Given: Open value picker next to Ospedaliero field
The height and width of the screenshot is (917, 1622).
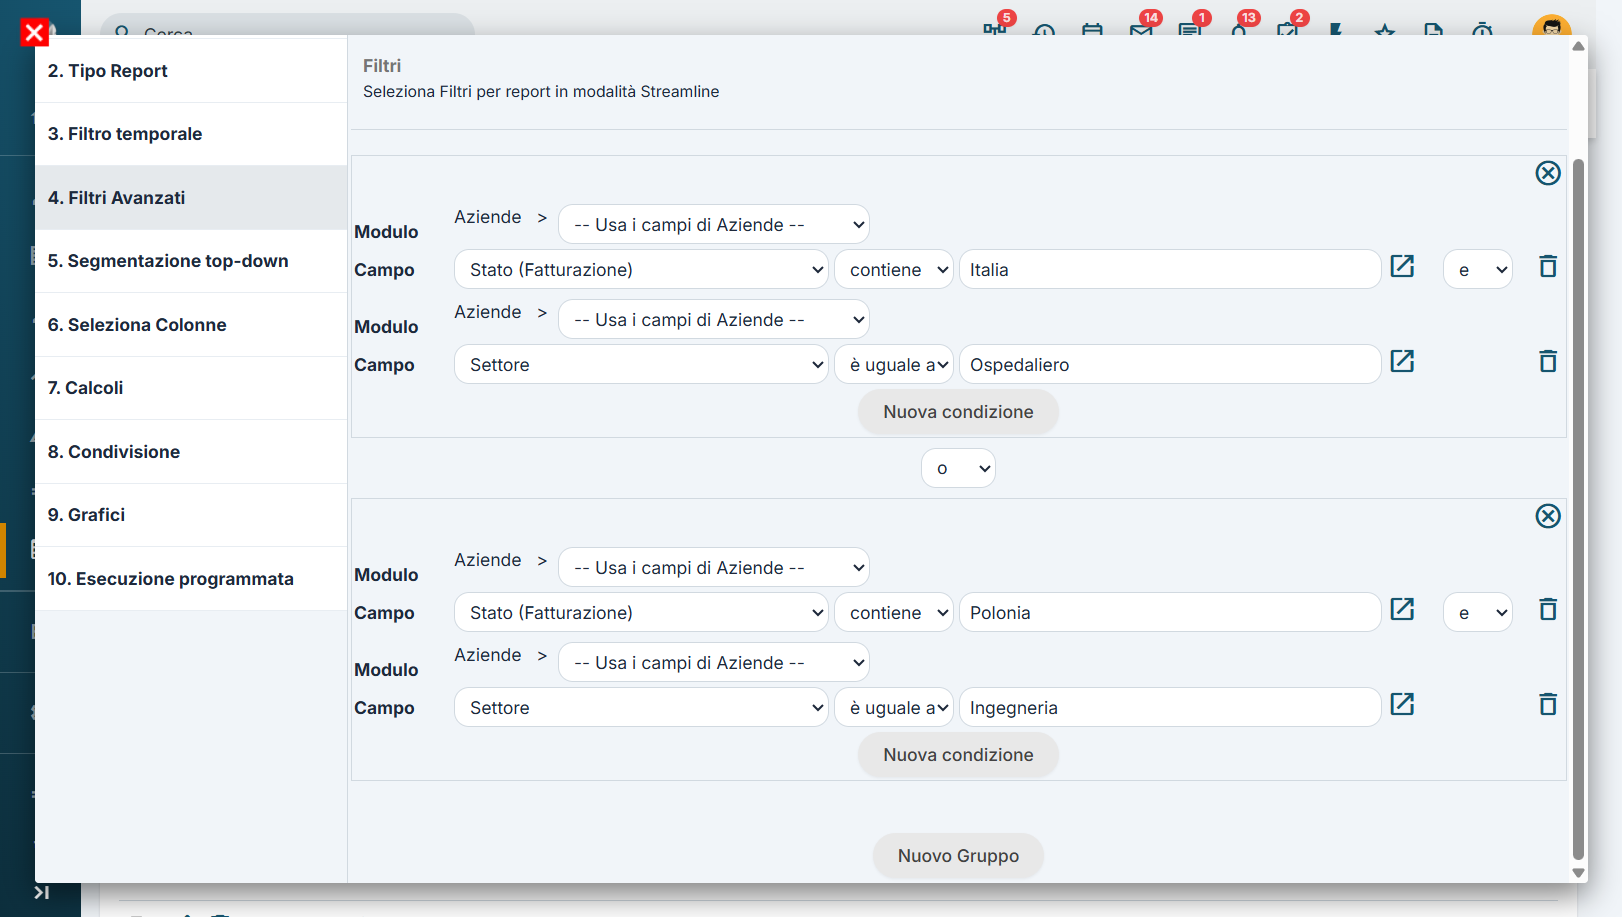Looking at the screenshot, I should (x=1402, y=361).
